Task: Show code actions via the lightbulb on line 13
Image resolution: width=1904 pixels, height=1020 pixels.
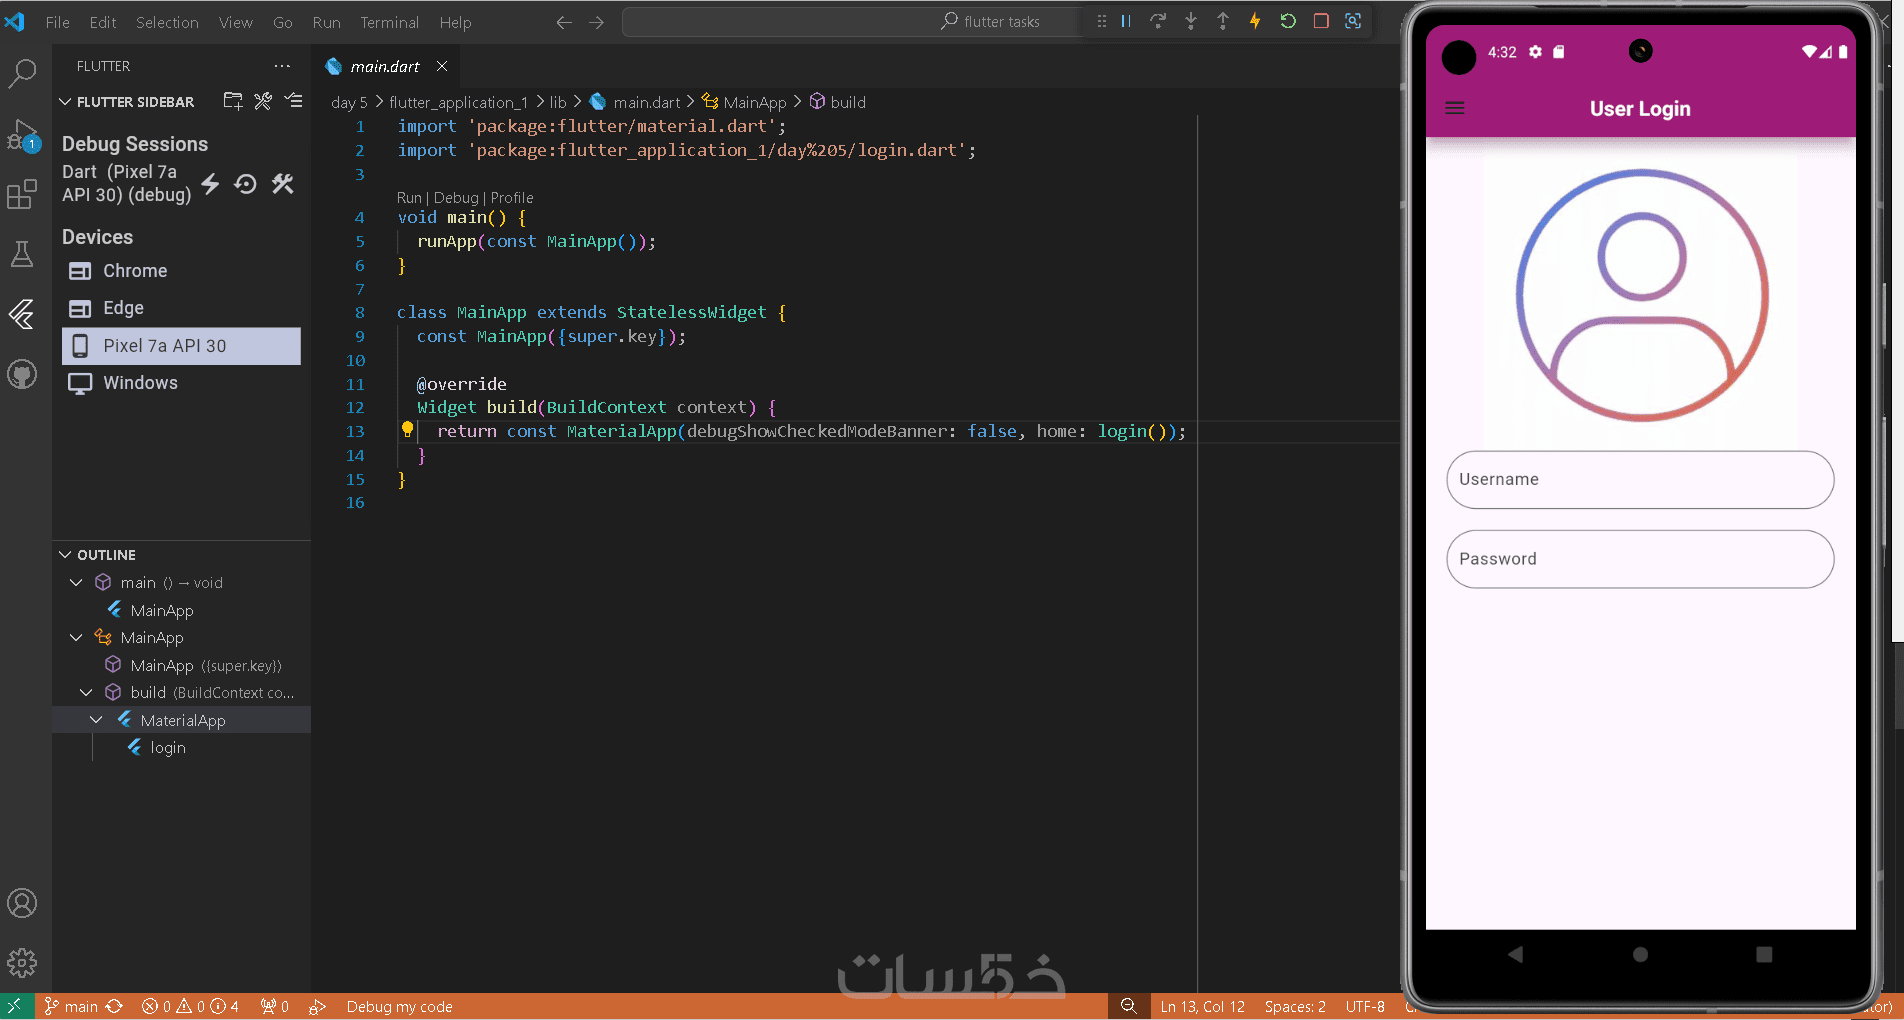Action: tap(407, 430)
